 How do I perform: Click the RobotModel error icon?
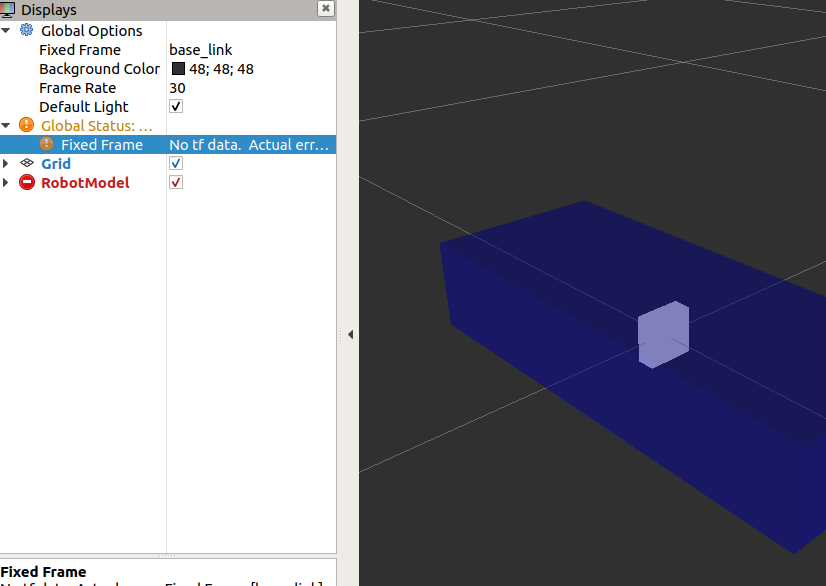click(27, 182)
